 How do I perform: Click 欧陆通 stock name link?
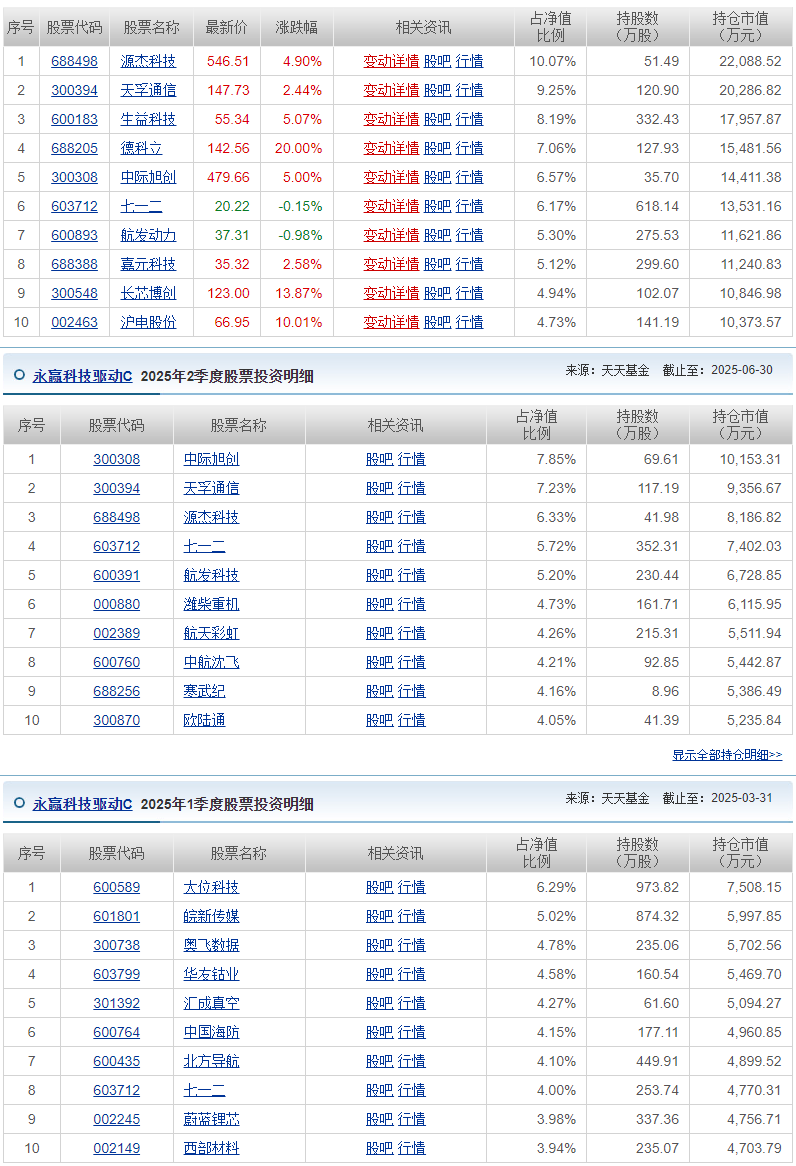tap(205, 721)
